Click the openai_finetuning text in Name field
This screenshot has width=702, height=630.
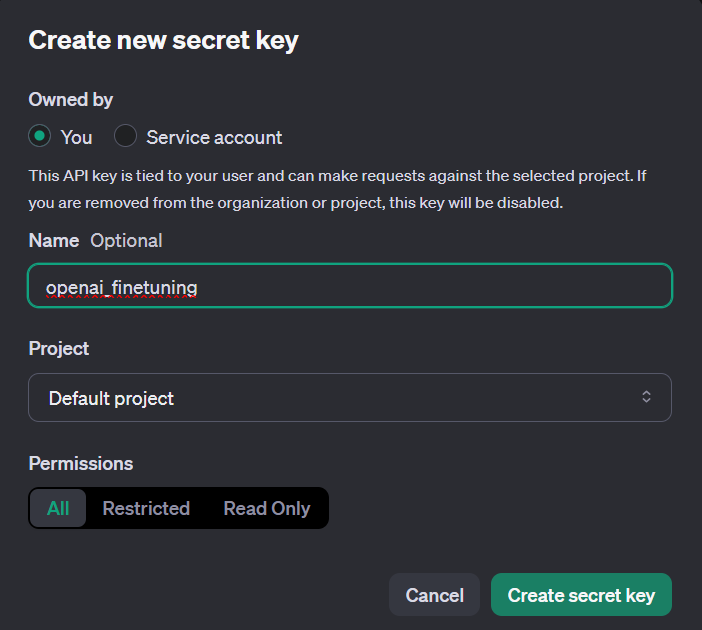(122, 287)
